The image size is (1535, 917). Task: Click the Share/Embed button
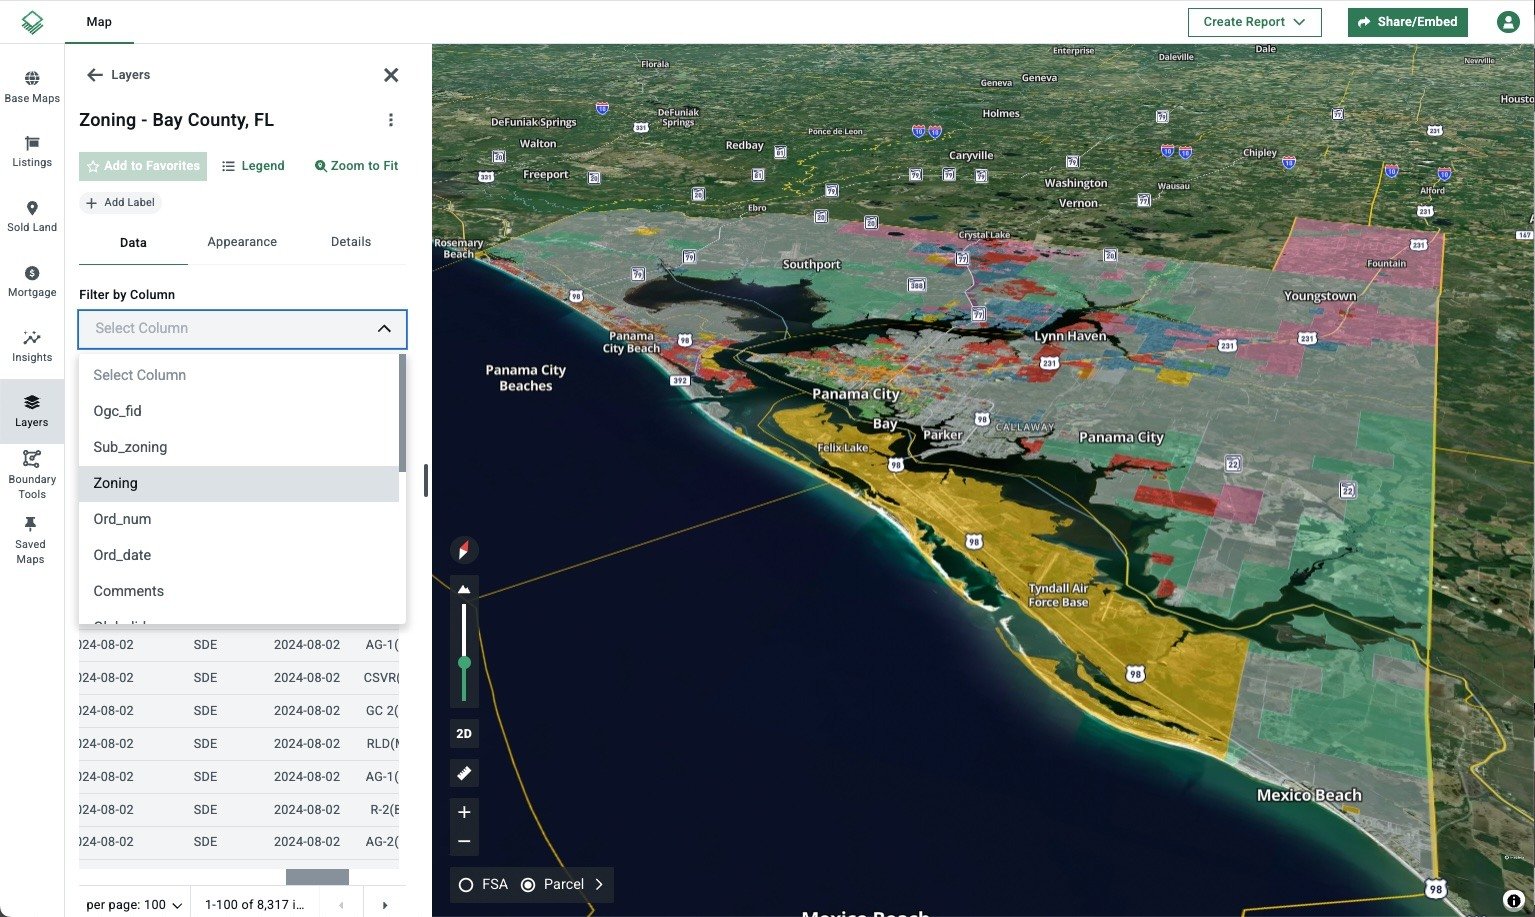click(1406, 21)
